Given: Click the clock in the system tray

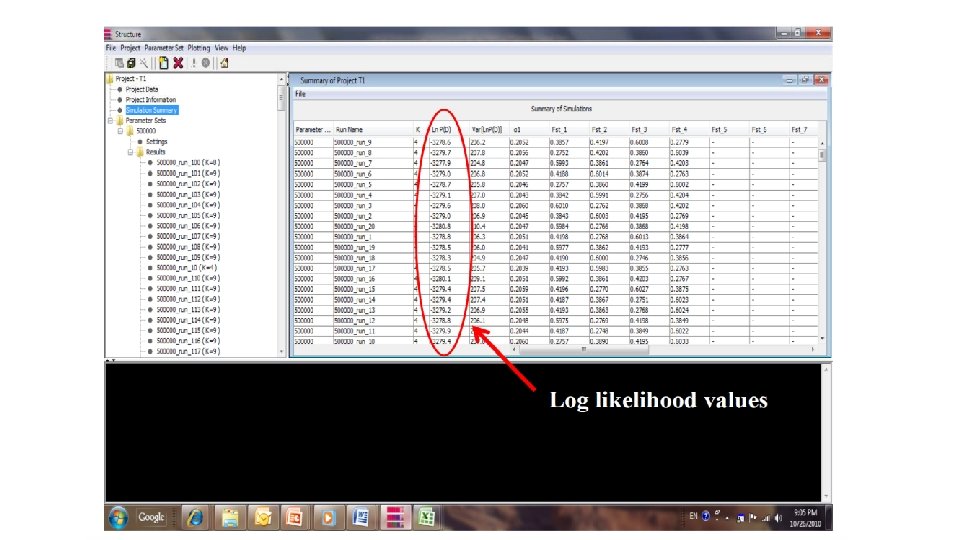Looking at the screenshot, I should click(x=805, y=518).
